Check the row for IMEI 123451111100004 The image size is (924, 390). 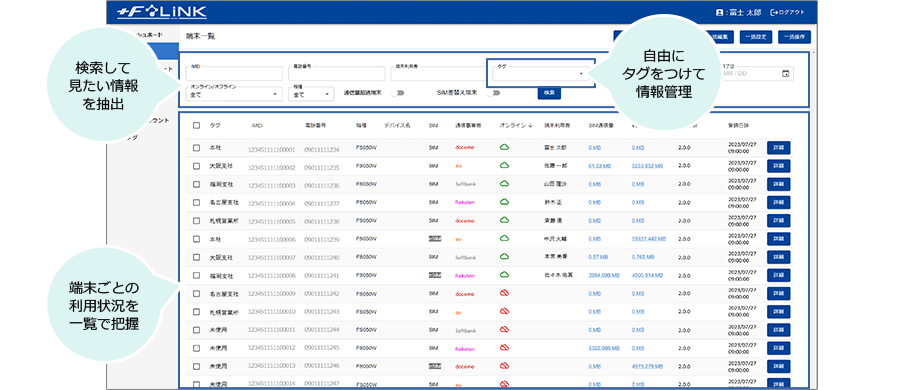coord(196,202)
